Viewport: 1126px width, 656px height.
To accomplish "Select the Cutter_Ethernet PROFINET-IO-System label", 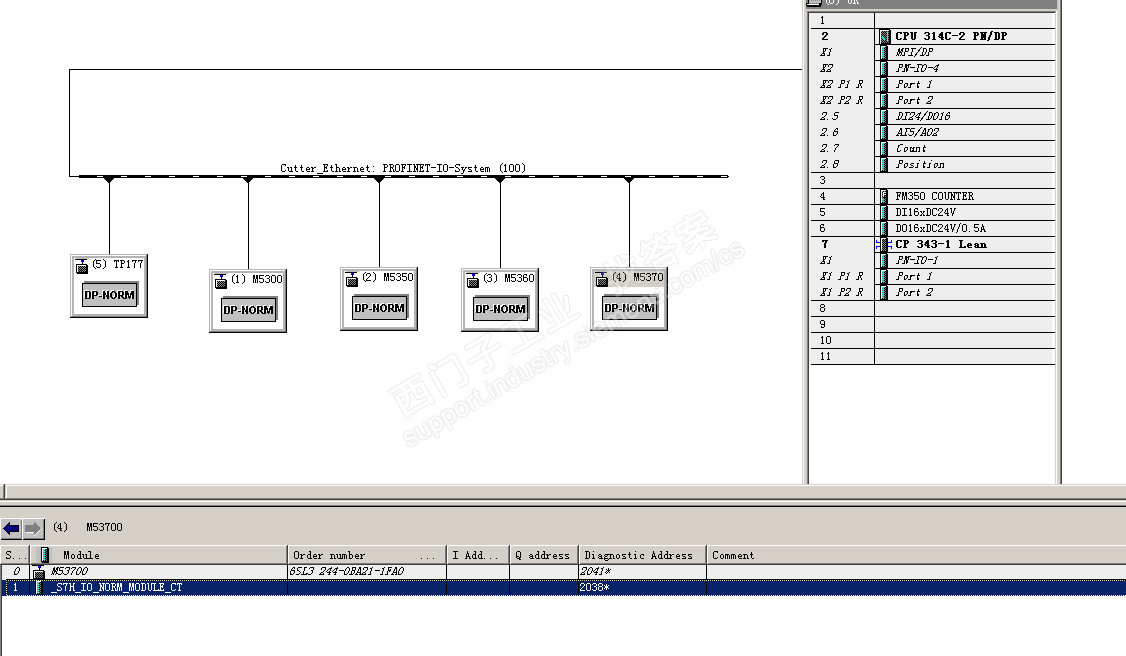I will coord(403,168).
